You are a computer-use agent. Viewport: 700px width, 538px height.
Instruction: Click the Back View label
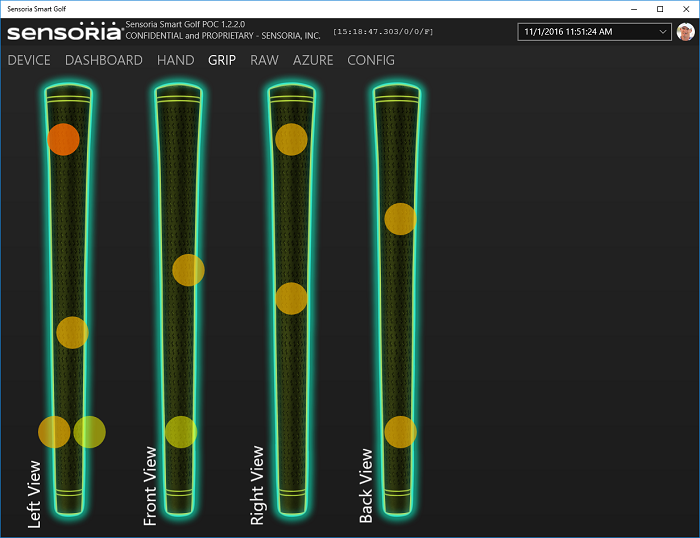pos(366,486)
